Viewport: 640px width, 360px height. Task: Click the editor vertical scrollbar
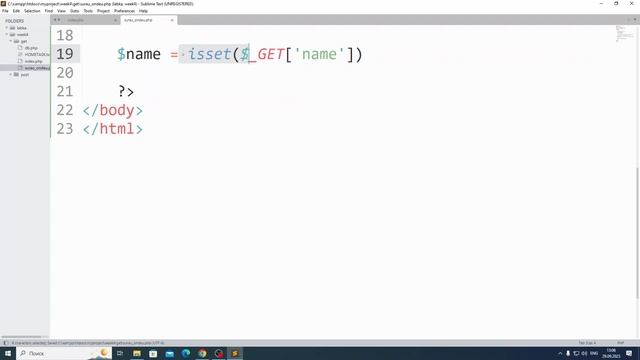637,233
